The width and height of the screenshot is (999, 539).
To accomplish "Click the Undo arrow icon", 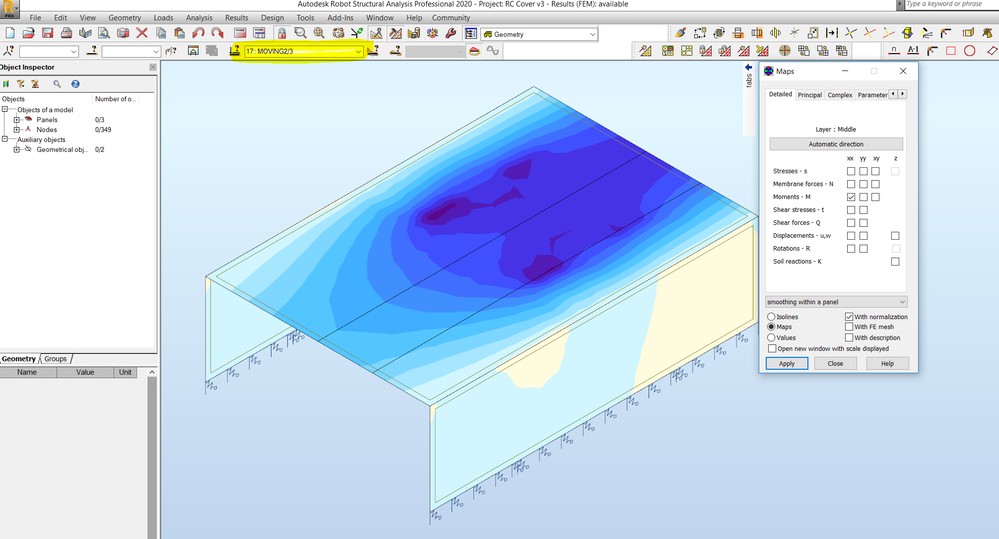I will point(198,33).
